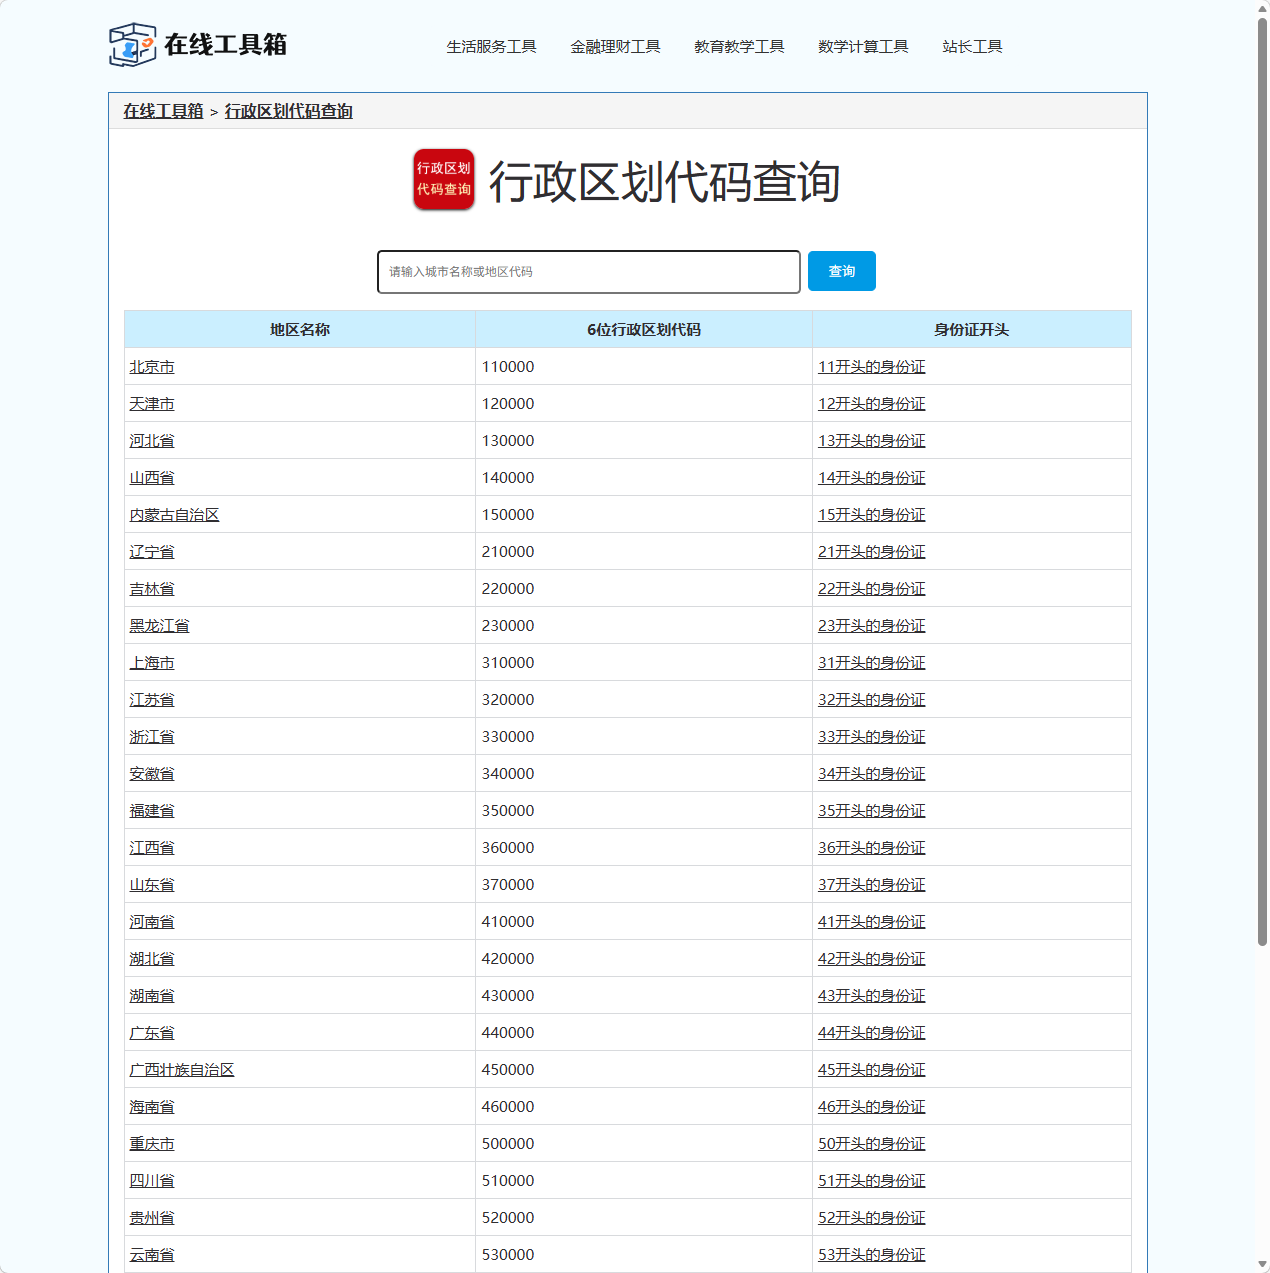Open the 数学计算工具 menu
Image resolution: width=1270 pixels, height=1273 pixels.
863,46
